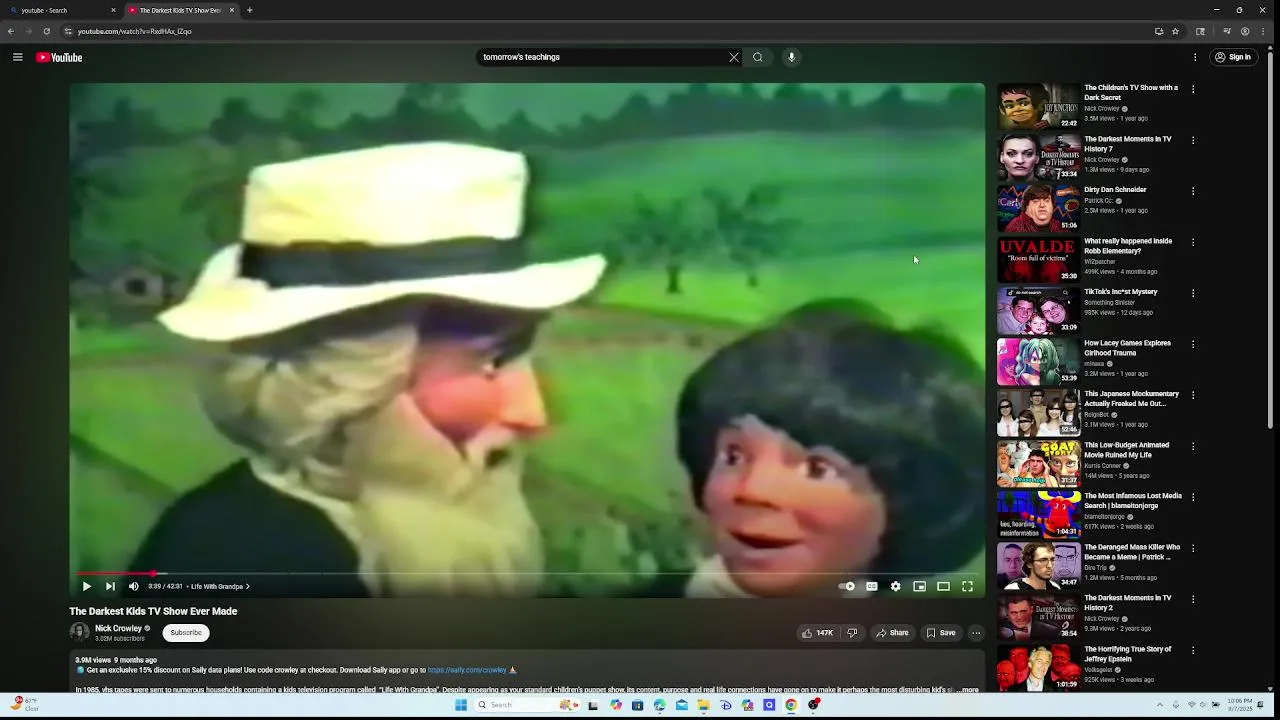This screenshot has height=720, width=1280.
Task: Open Microsoft Edge from taskbar
Action: pos(659,705)
